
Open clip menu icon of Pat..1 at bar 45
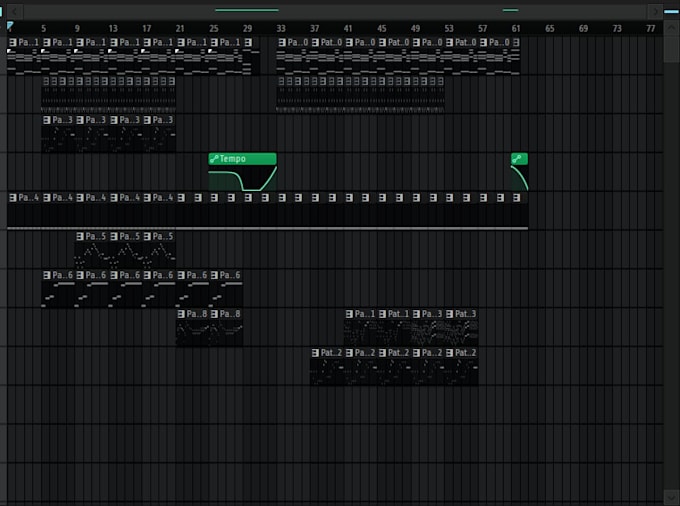(382, 314)
